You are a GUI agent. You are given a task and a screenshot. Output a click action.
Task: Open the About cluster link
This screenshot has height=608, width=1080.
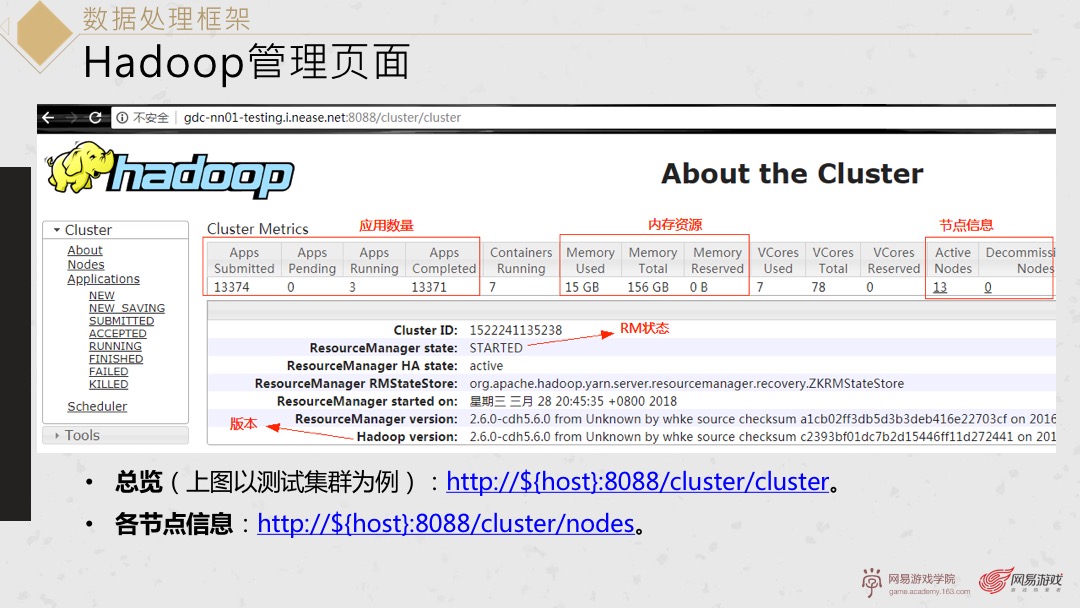click(x=85, y=250)
